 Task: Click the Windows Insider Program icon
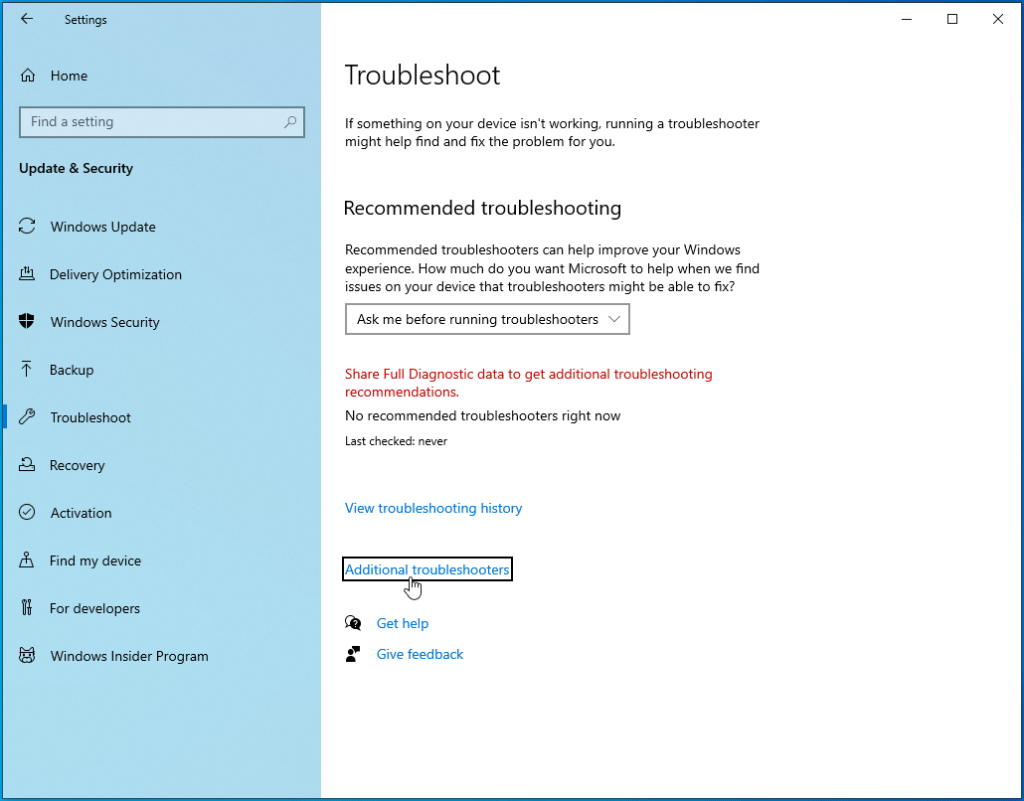27,656
